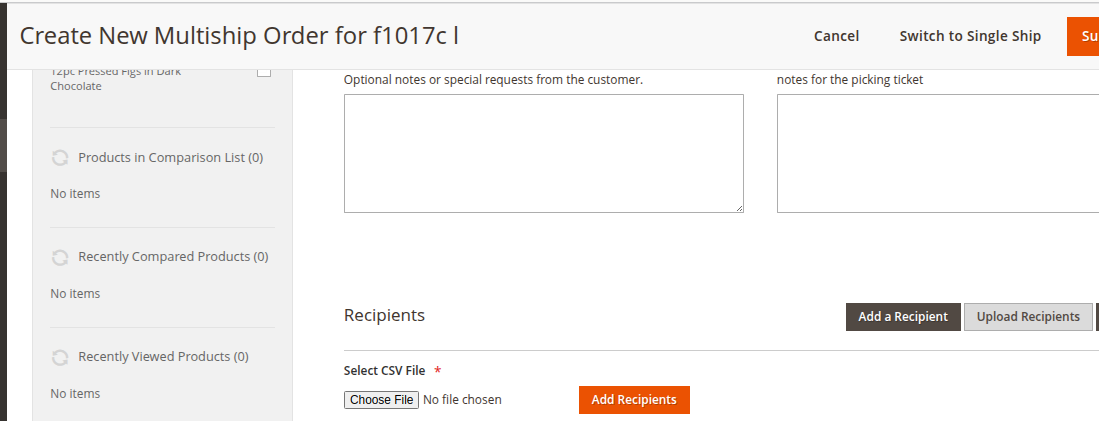Image resolution: width=1099 pixels, height=421 pixels.
Task: Open the Upload Recipients option
Action: 1028,317
